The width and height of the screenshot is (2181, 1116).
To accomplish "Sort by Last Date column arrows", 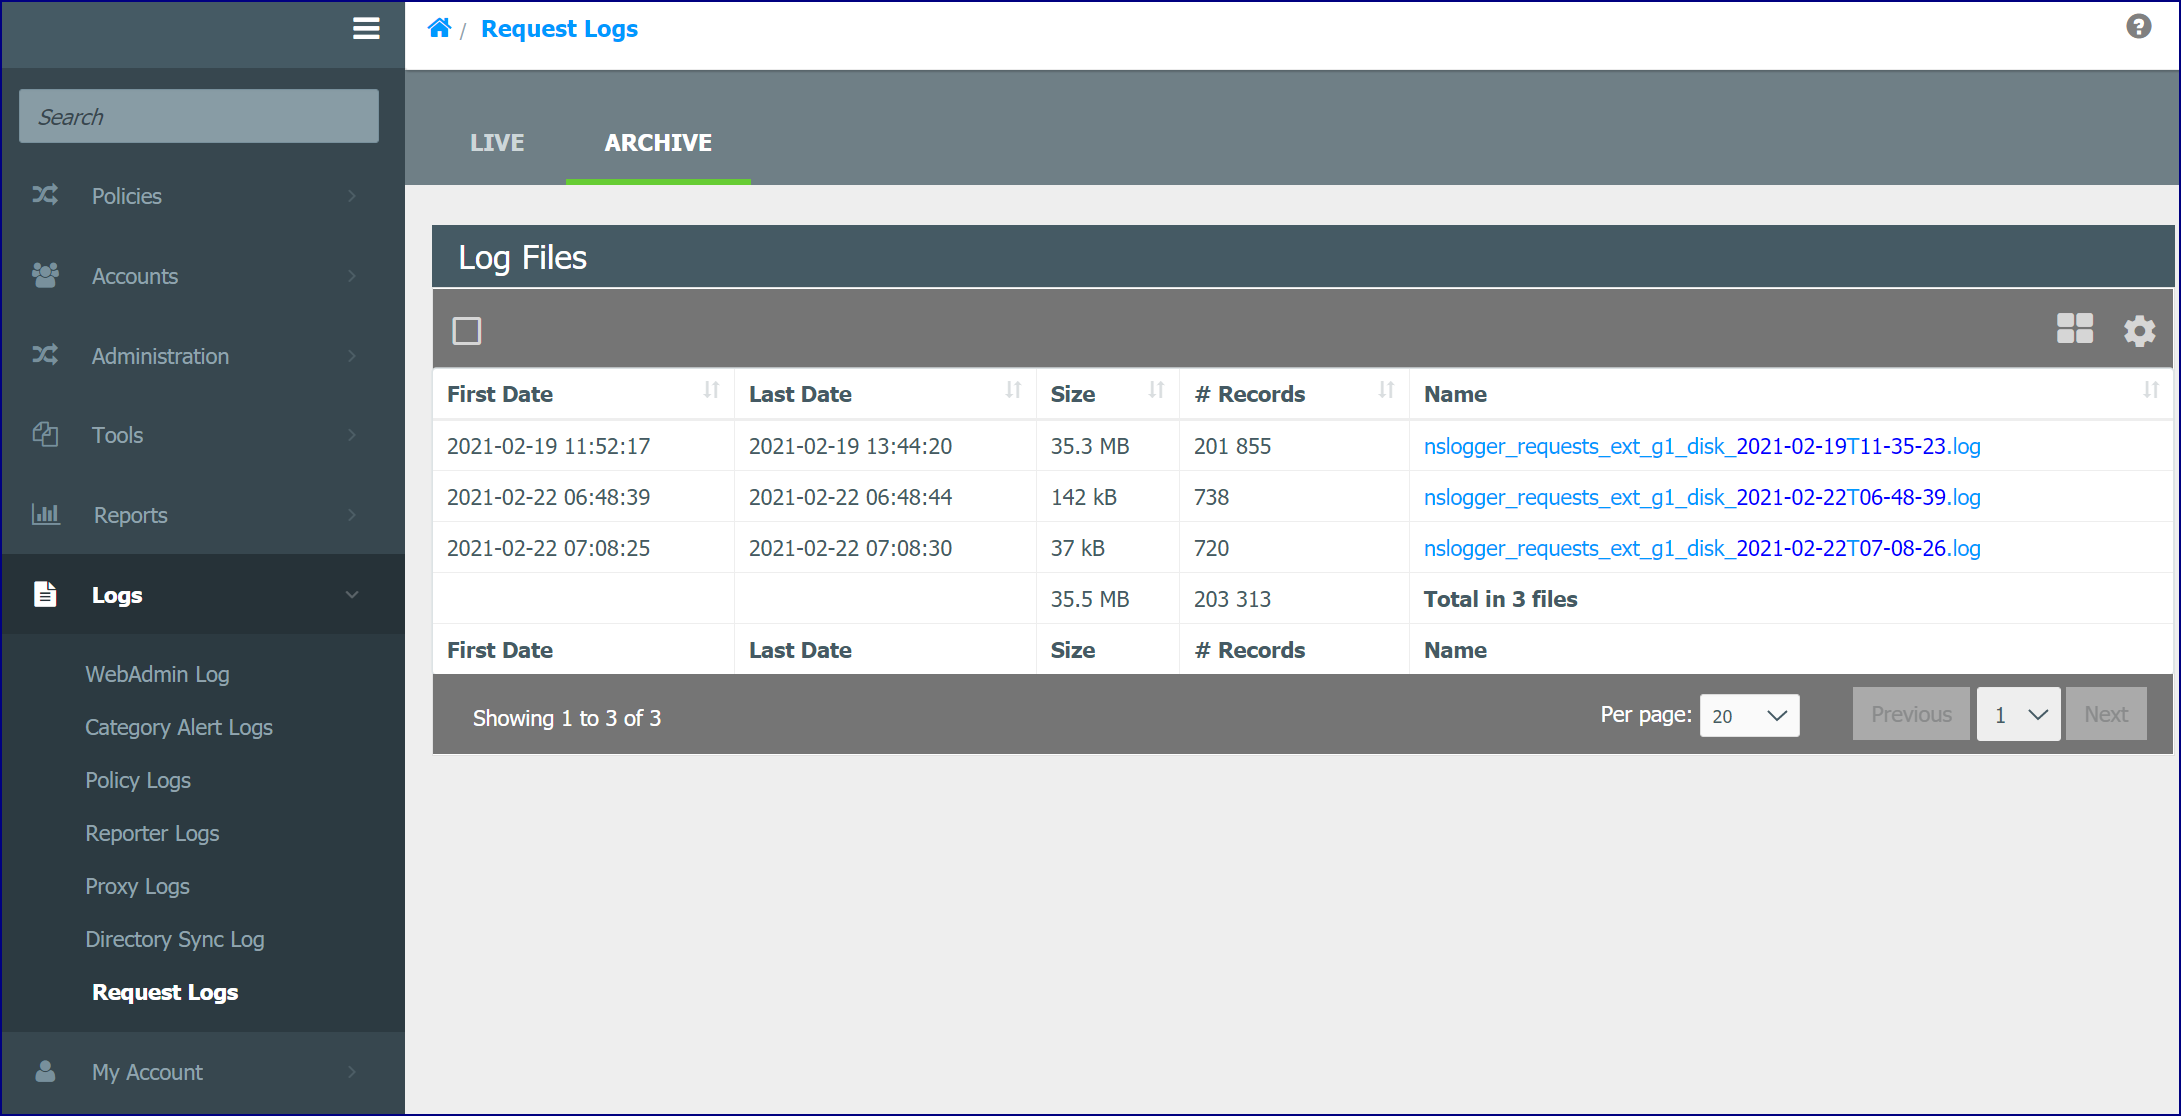I will click(x=1013, y=390).
